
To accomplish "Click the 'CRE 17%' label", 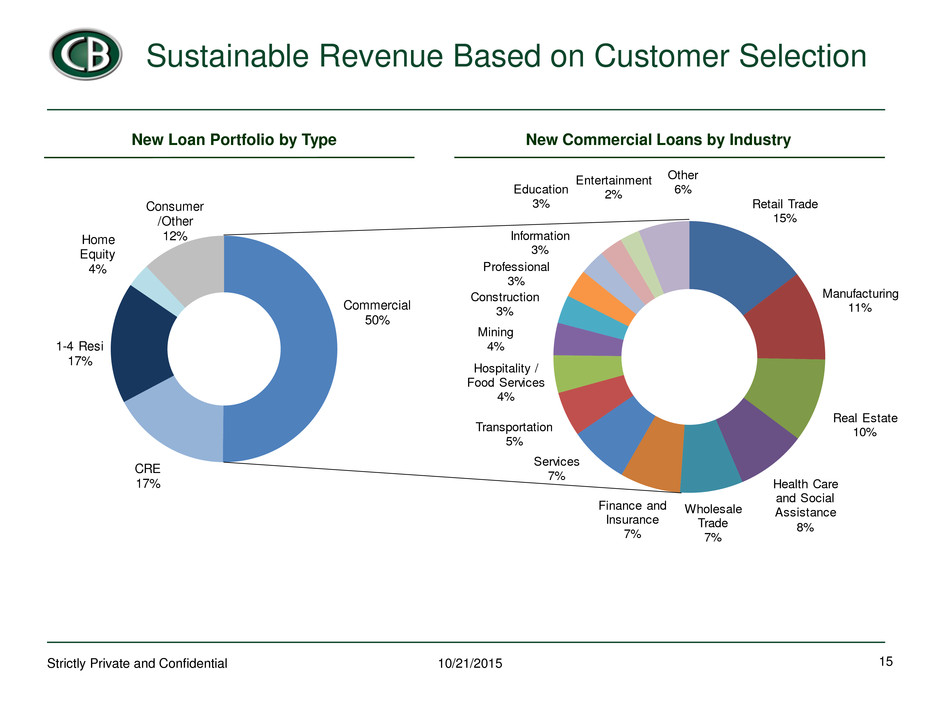I will tap(147, 476).
